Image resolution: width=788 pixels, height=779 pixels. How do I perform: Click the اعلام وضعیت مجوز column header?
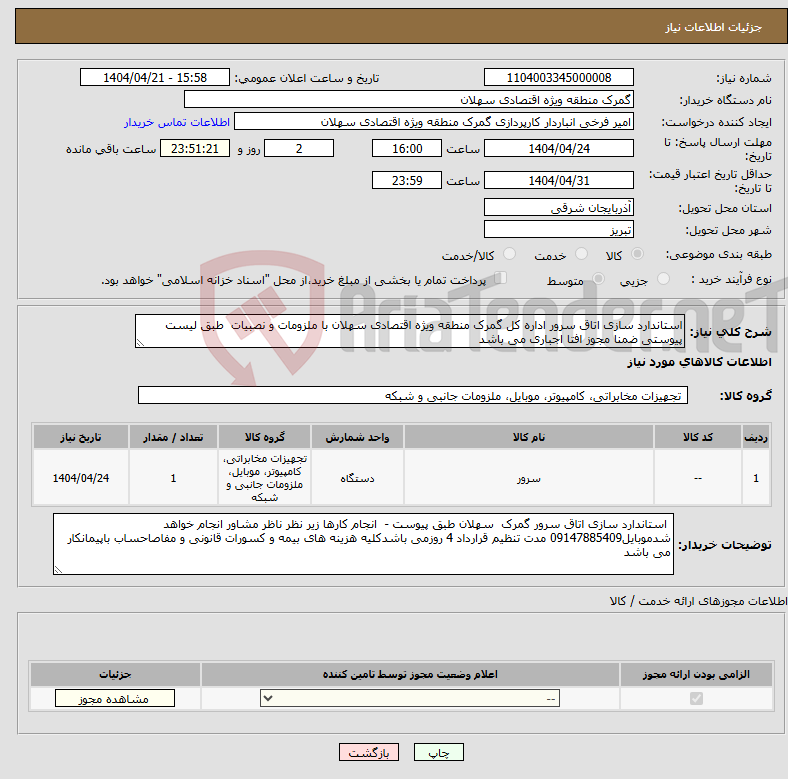pos(410,674)
